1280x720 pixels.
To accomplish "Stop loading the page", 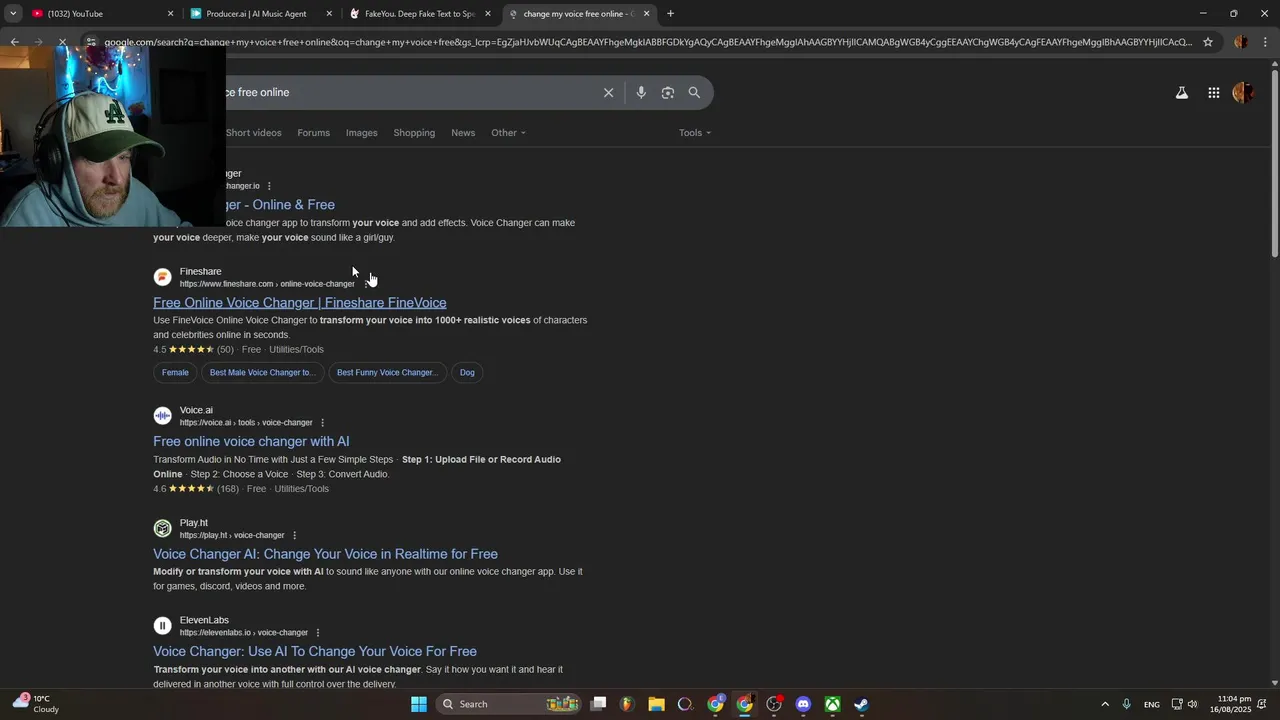I will pyautogui.click(x=62, y=42).
